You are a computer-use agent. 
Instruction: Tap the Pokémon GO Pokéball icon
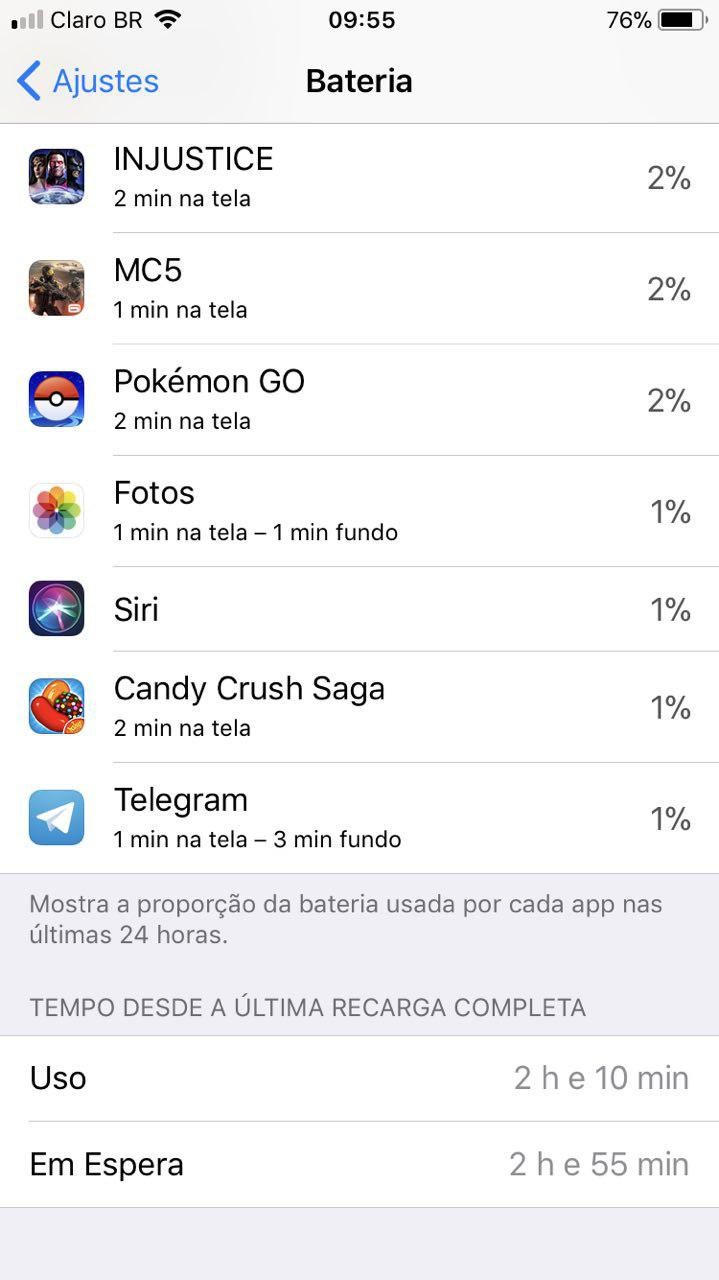click(x=56, y=399)
